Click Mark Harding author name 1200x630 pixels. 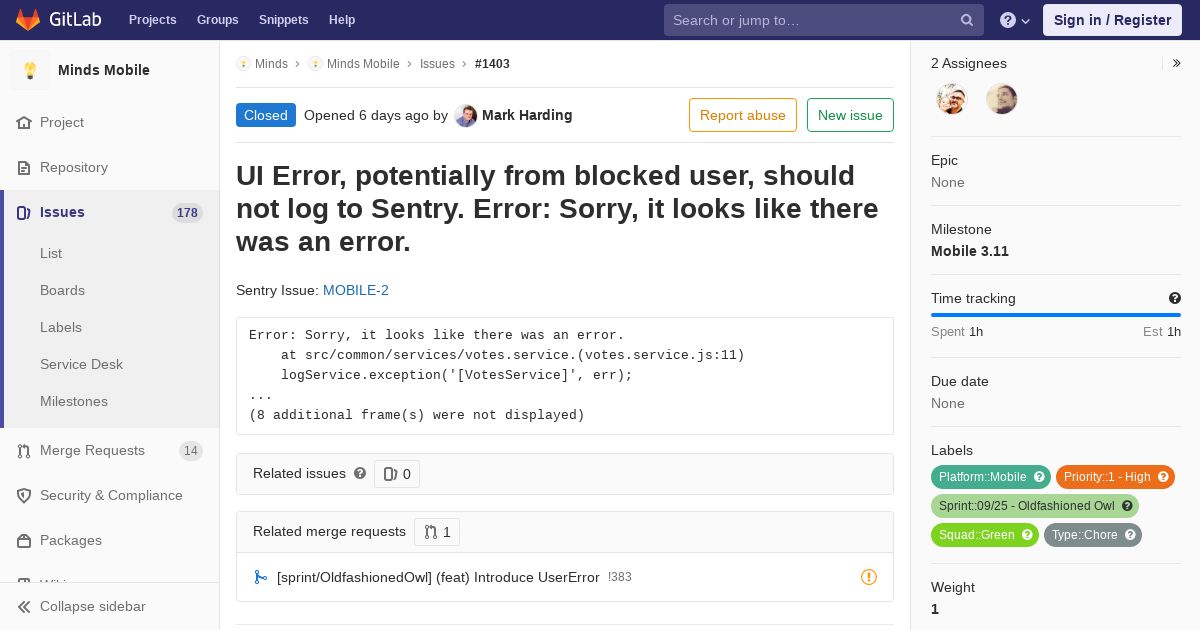point(527,115)
